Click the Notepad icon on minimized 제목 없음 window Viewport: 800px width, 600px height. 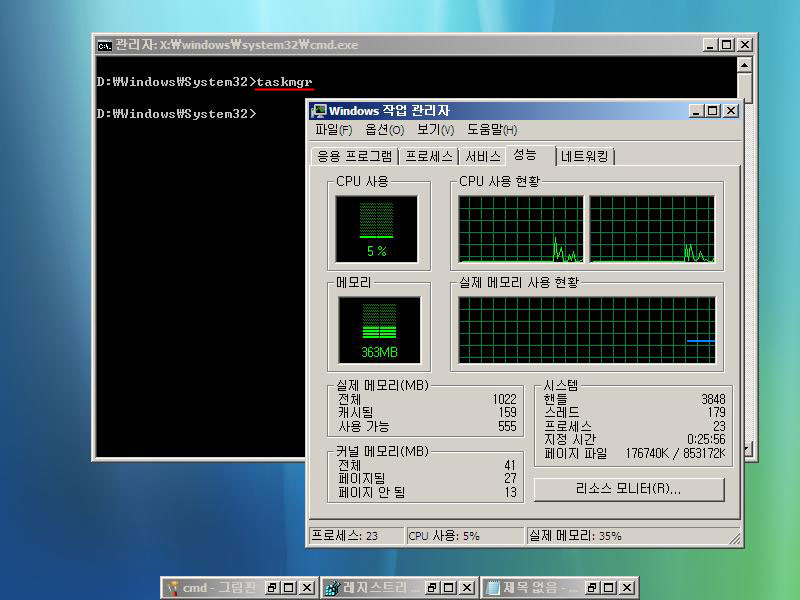(493, 588)
